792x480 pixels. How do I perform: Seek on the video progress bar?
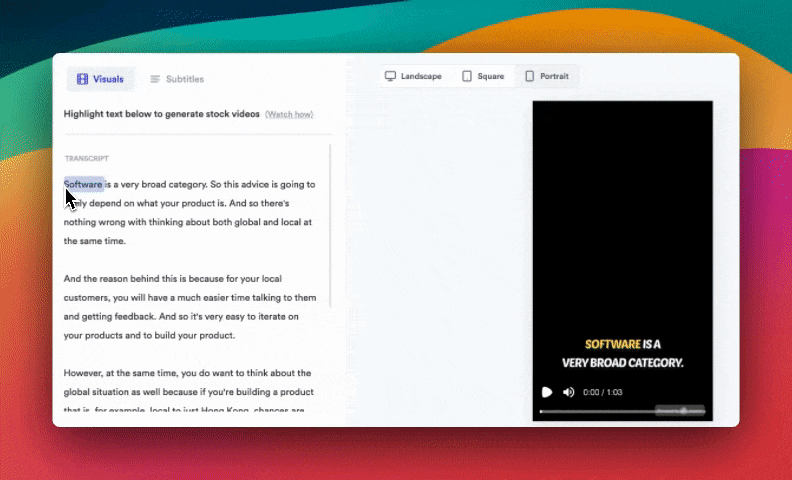(x=622, y=411)
